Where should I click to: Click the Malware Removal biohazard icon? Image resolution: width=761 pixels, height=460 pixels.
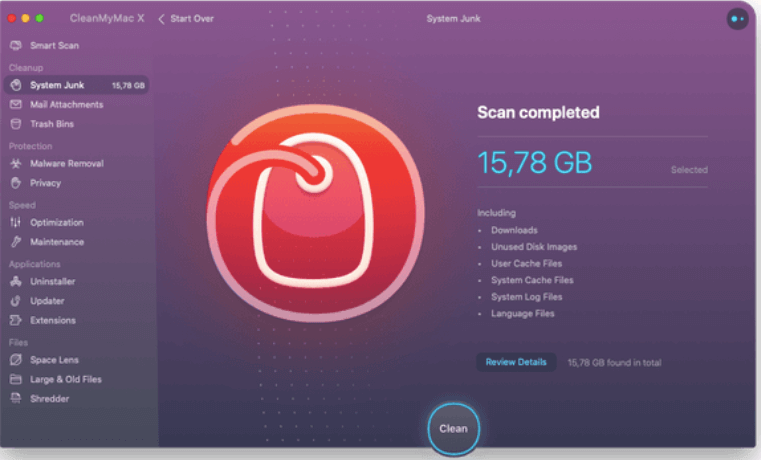click(16, 164)
